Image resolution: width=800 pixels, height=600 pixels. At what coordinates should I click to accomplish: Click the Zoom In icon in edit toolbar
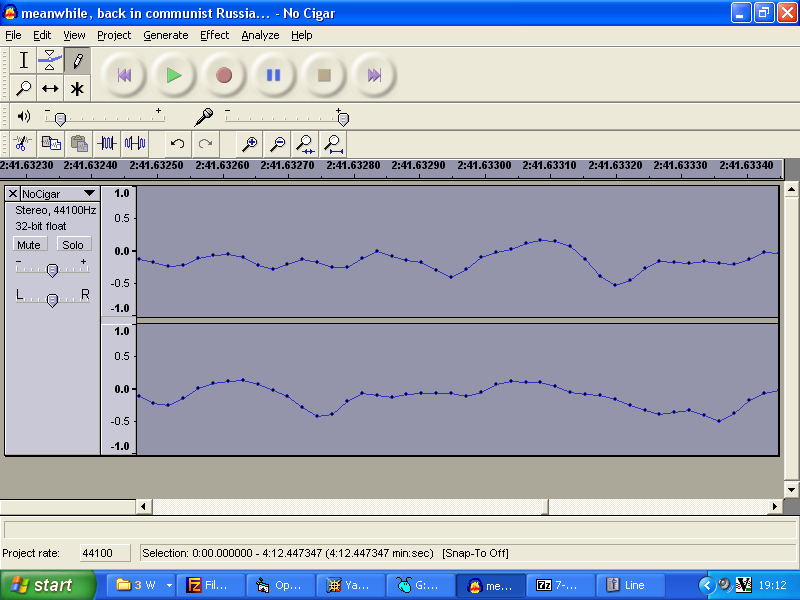point(250,143)
